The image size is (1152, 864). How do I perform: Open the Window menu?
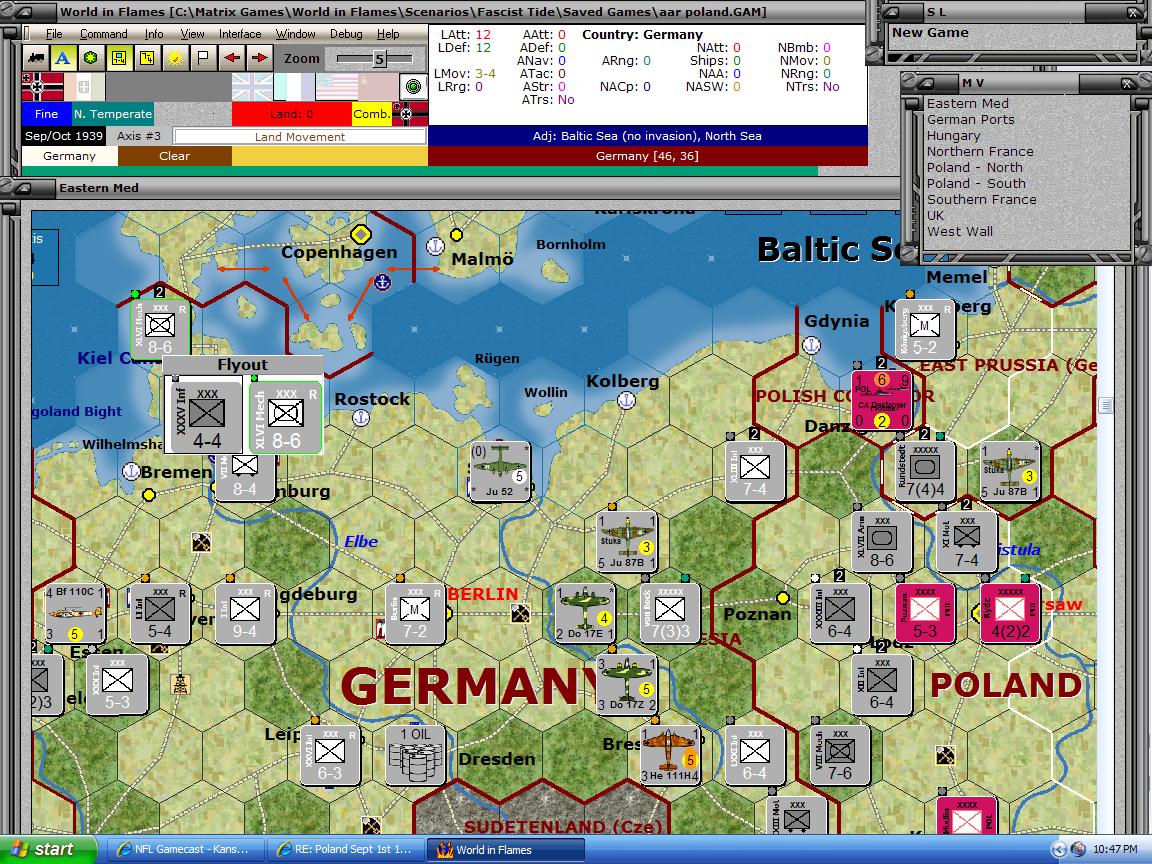tap(295, 34)
